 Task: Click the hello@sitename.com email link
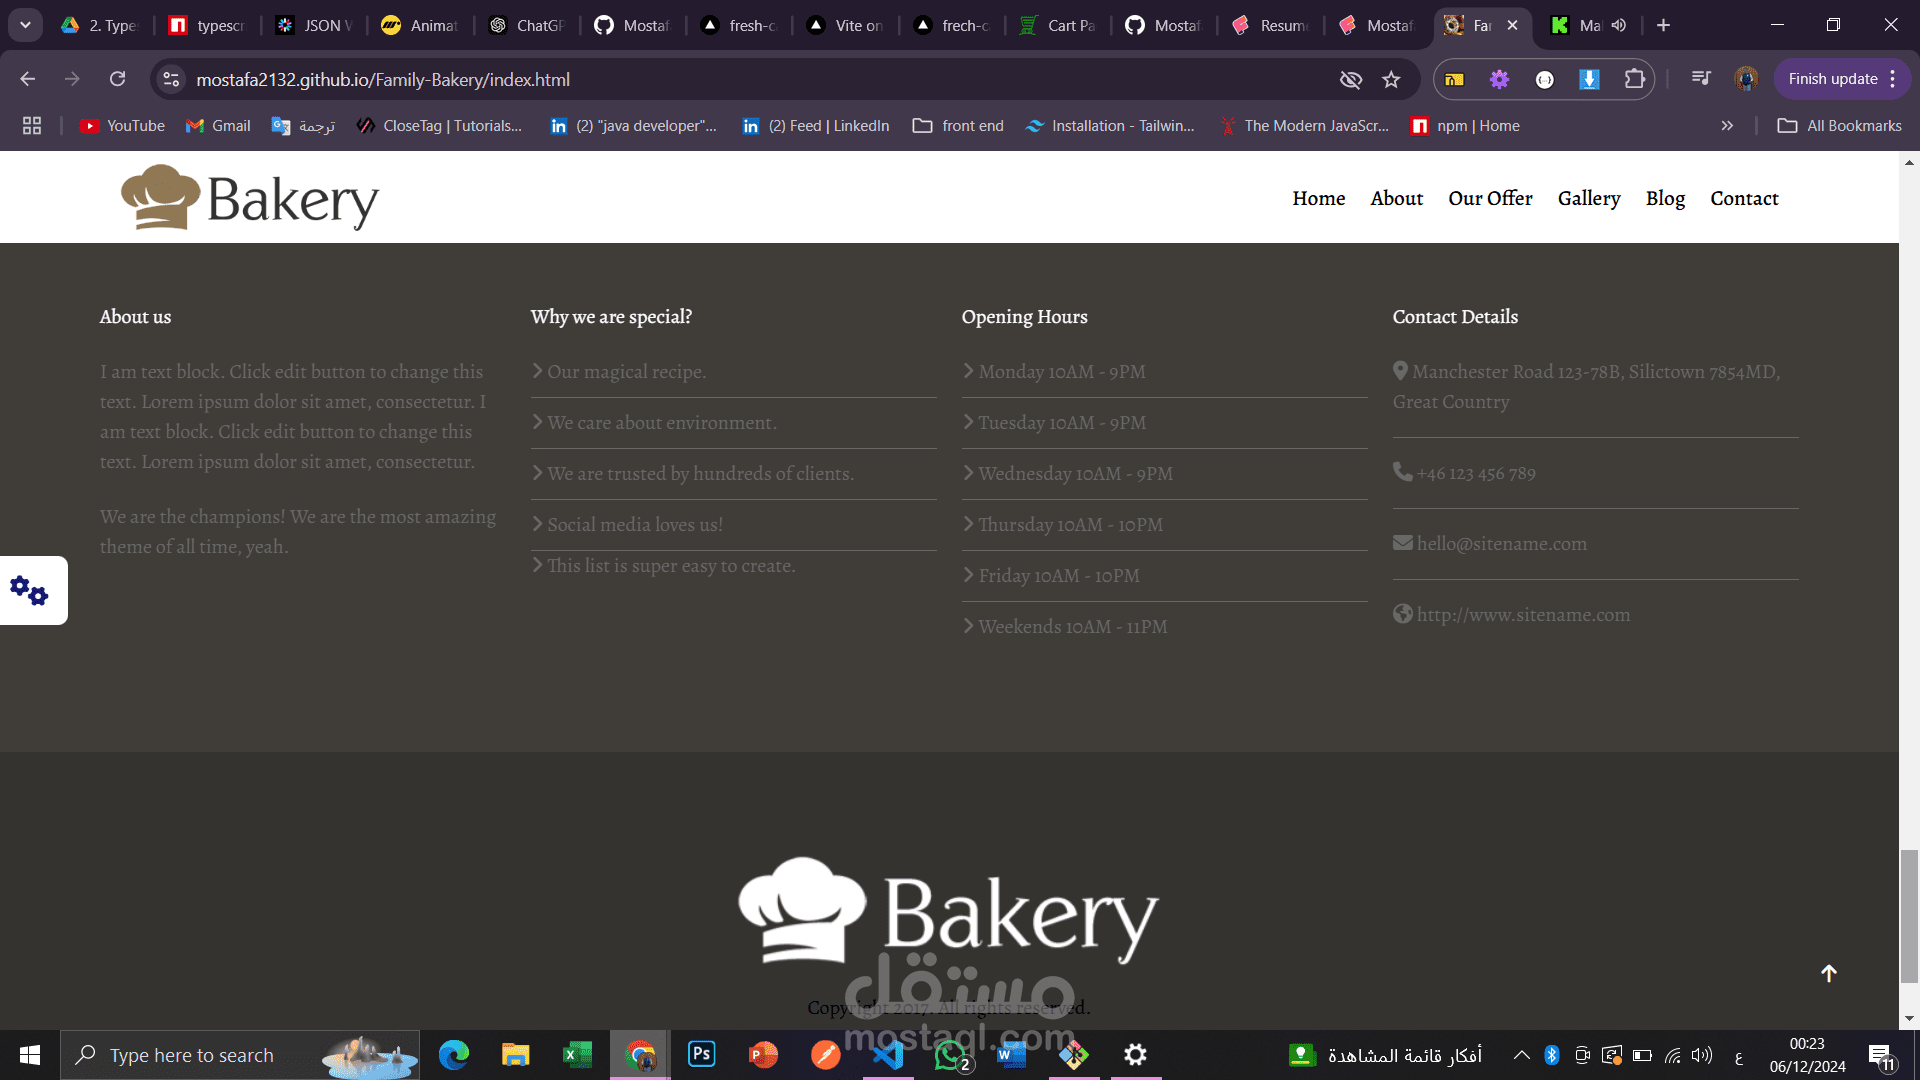point(1501,544)
